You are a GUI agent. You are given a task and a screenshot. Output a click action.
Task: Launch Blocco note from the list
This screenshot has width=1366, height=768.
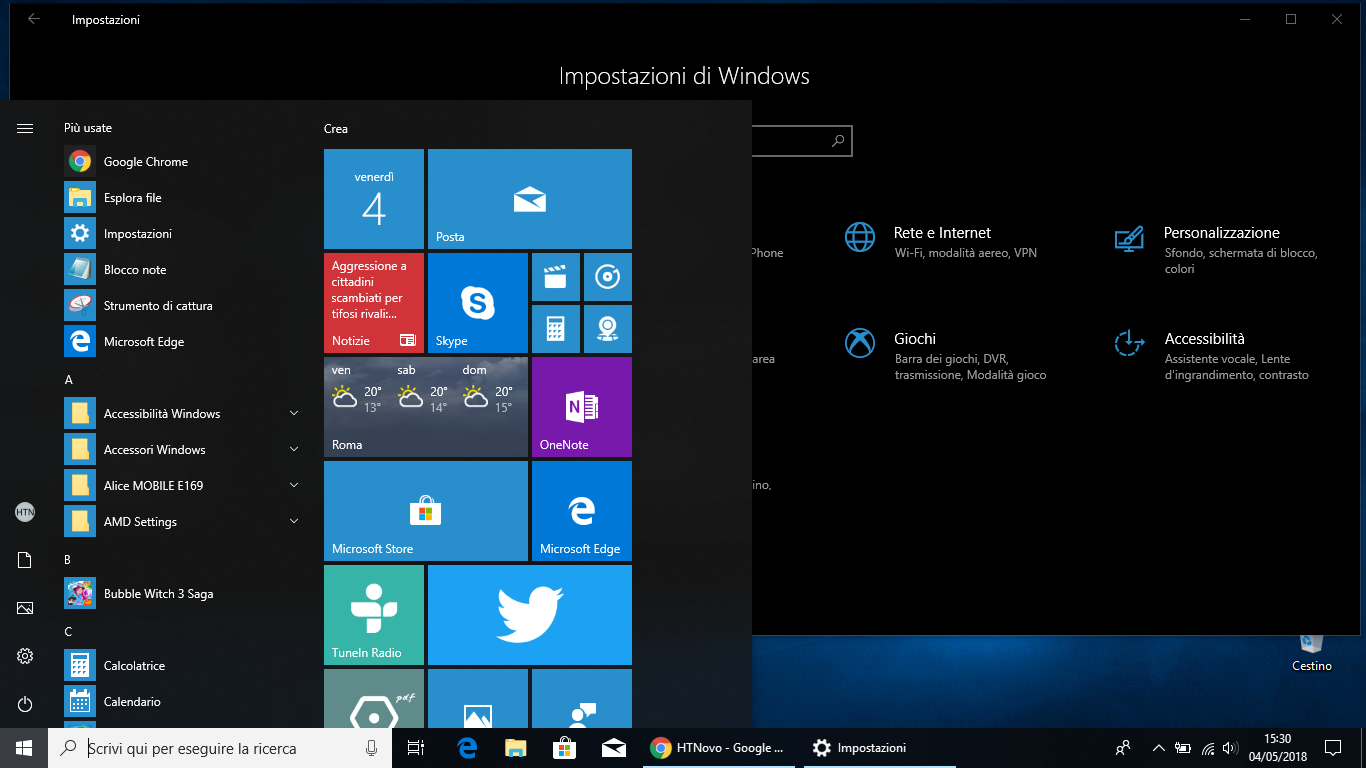tap(182, 270)
